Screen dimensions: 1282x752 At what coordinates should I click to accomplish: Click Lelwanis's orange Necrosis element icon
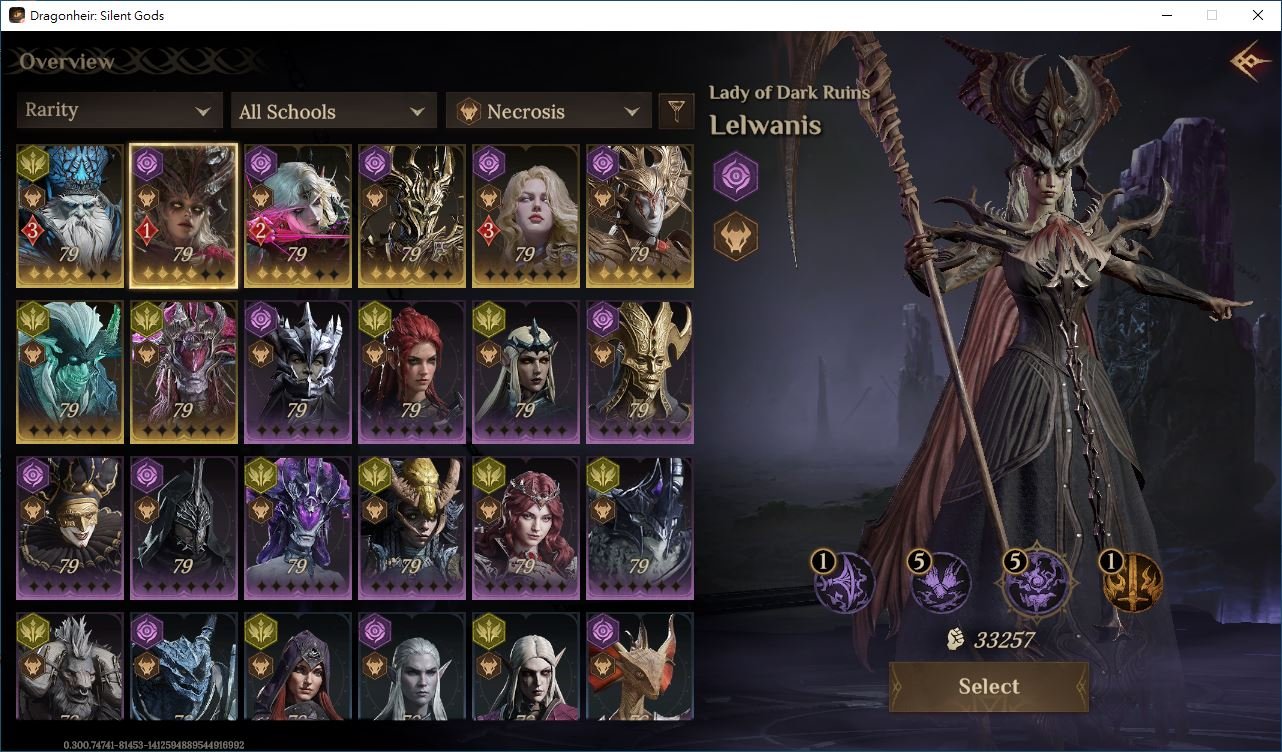click(735, 237)
